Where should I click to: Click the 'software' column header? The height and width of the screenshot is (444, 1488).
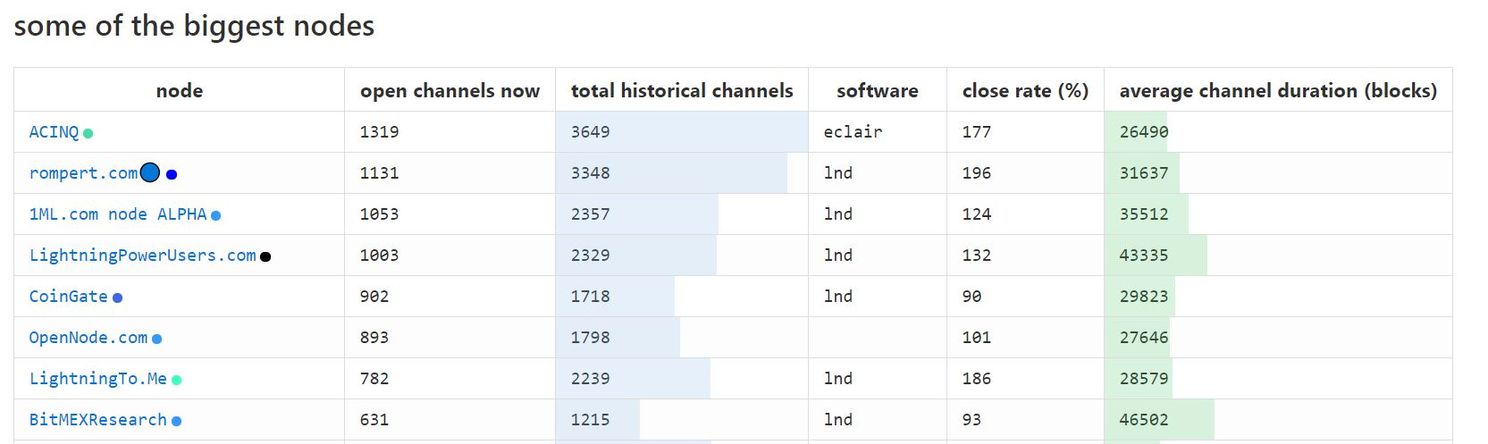click(x=878, y=91)
